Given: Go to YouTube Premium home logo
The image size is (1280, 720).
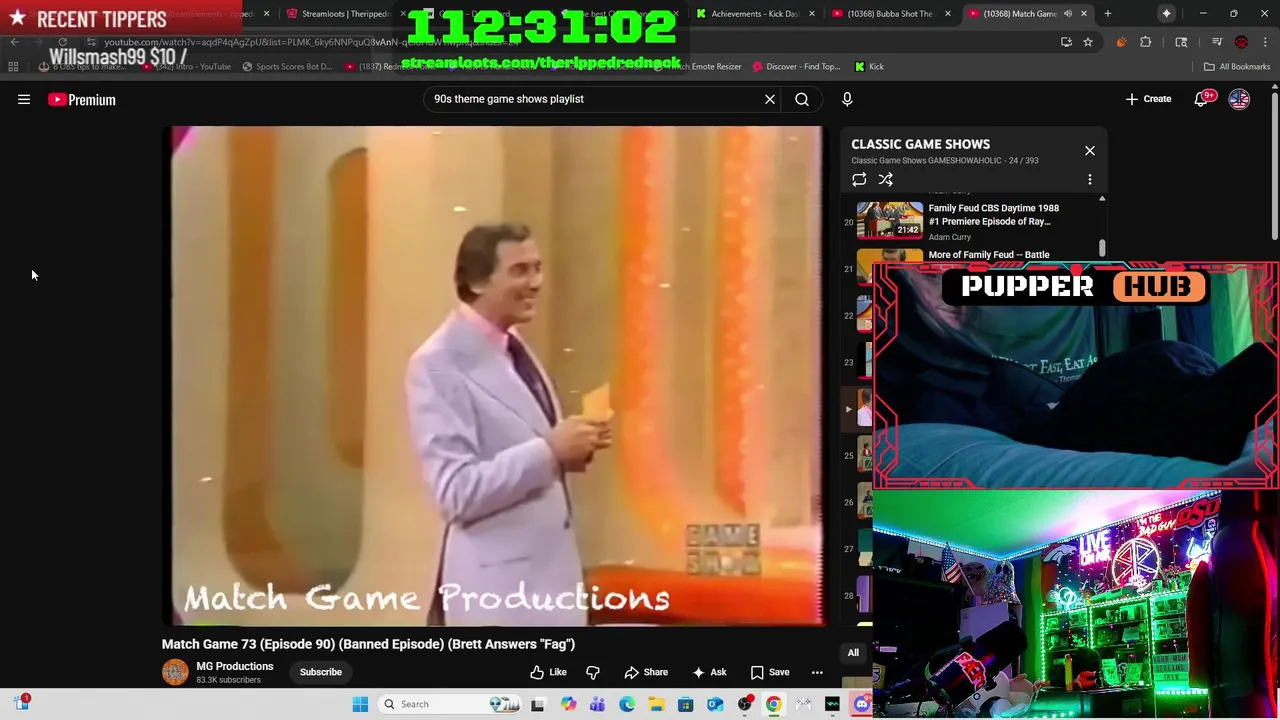Looking at the screenshot, I should tap(82, 99).
